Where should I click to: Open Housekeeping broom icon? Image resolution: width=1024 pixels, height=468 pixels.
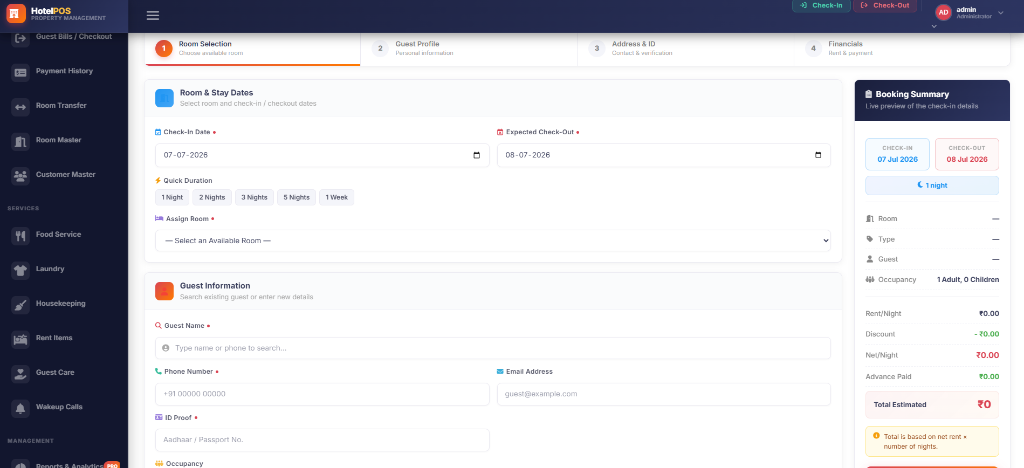coord(20,304)
